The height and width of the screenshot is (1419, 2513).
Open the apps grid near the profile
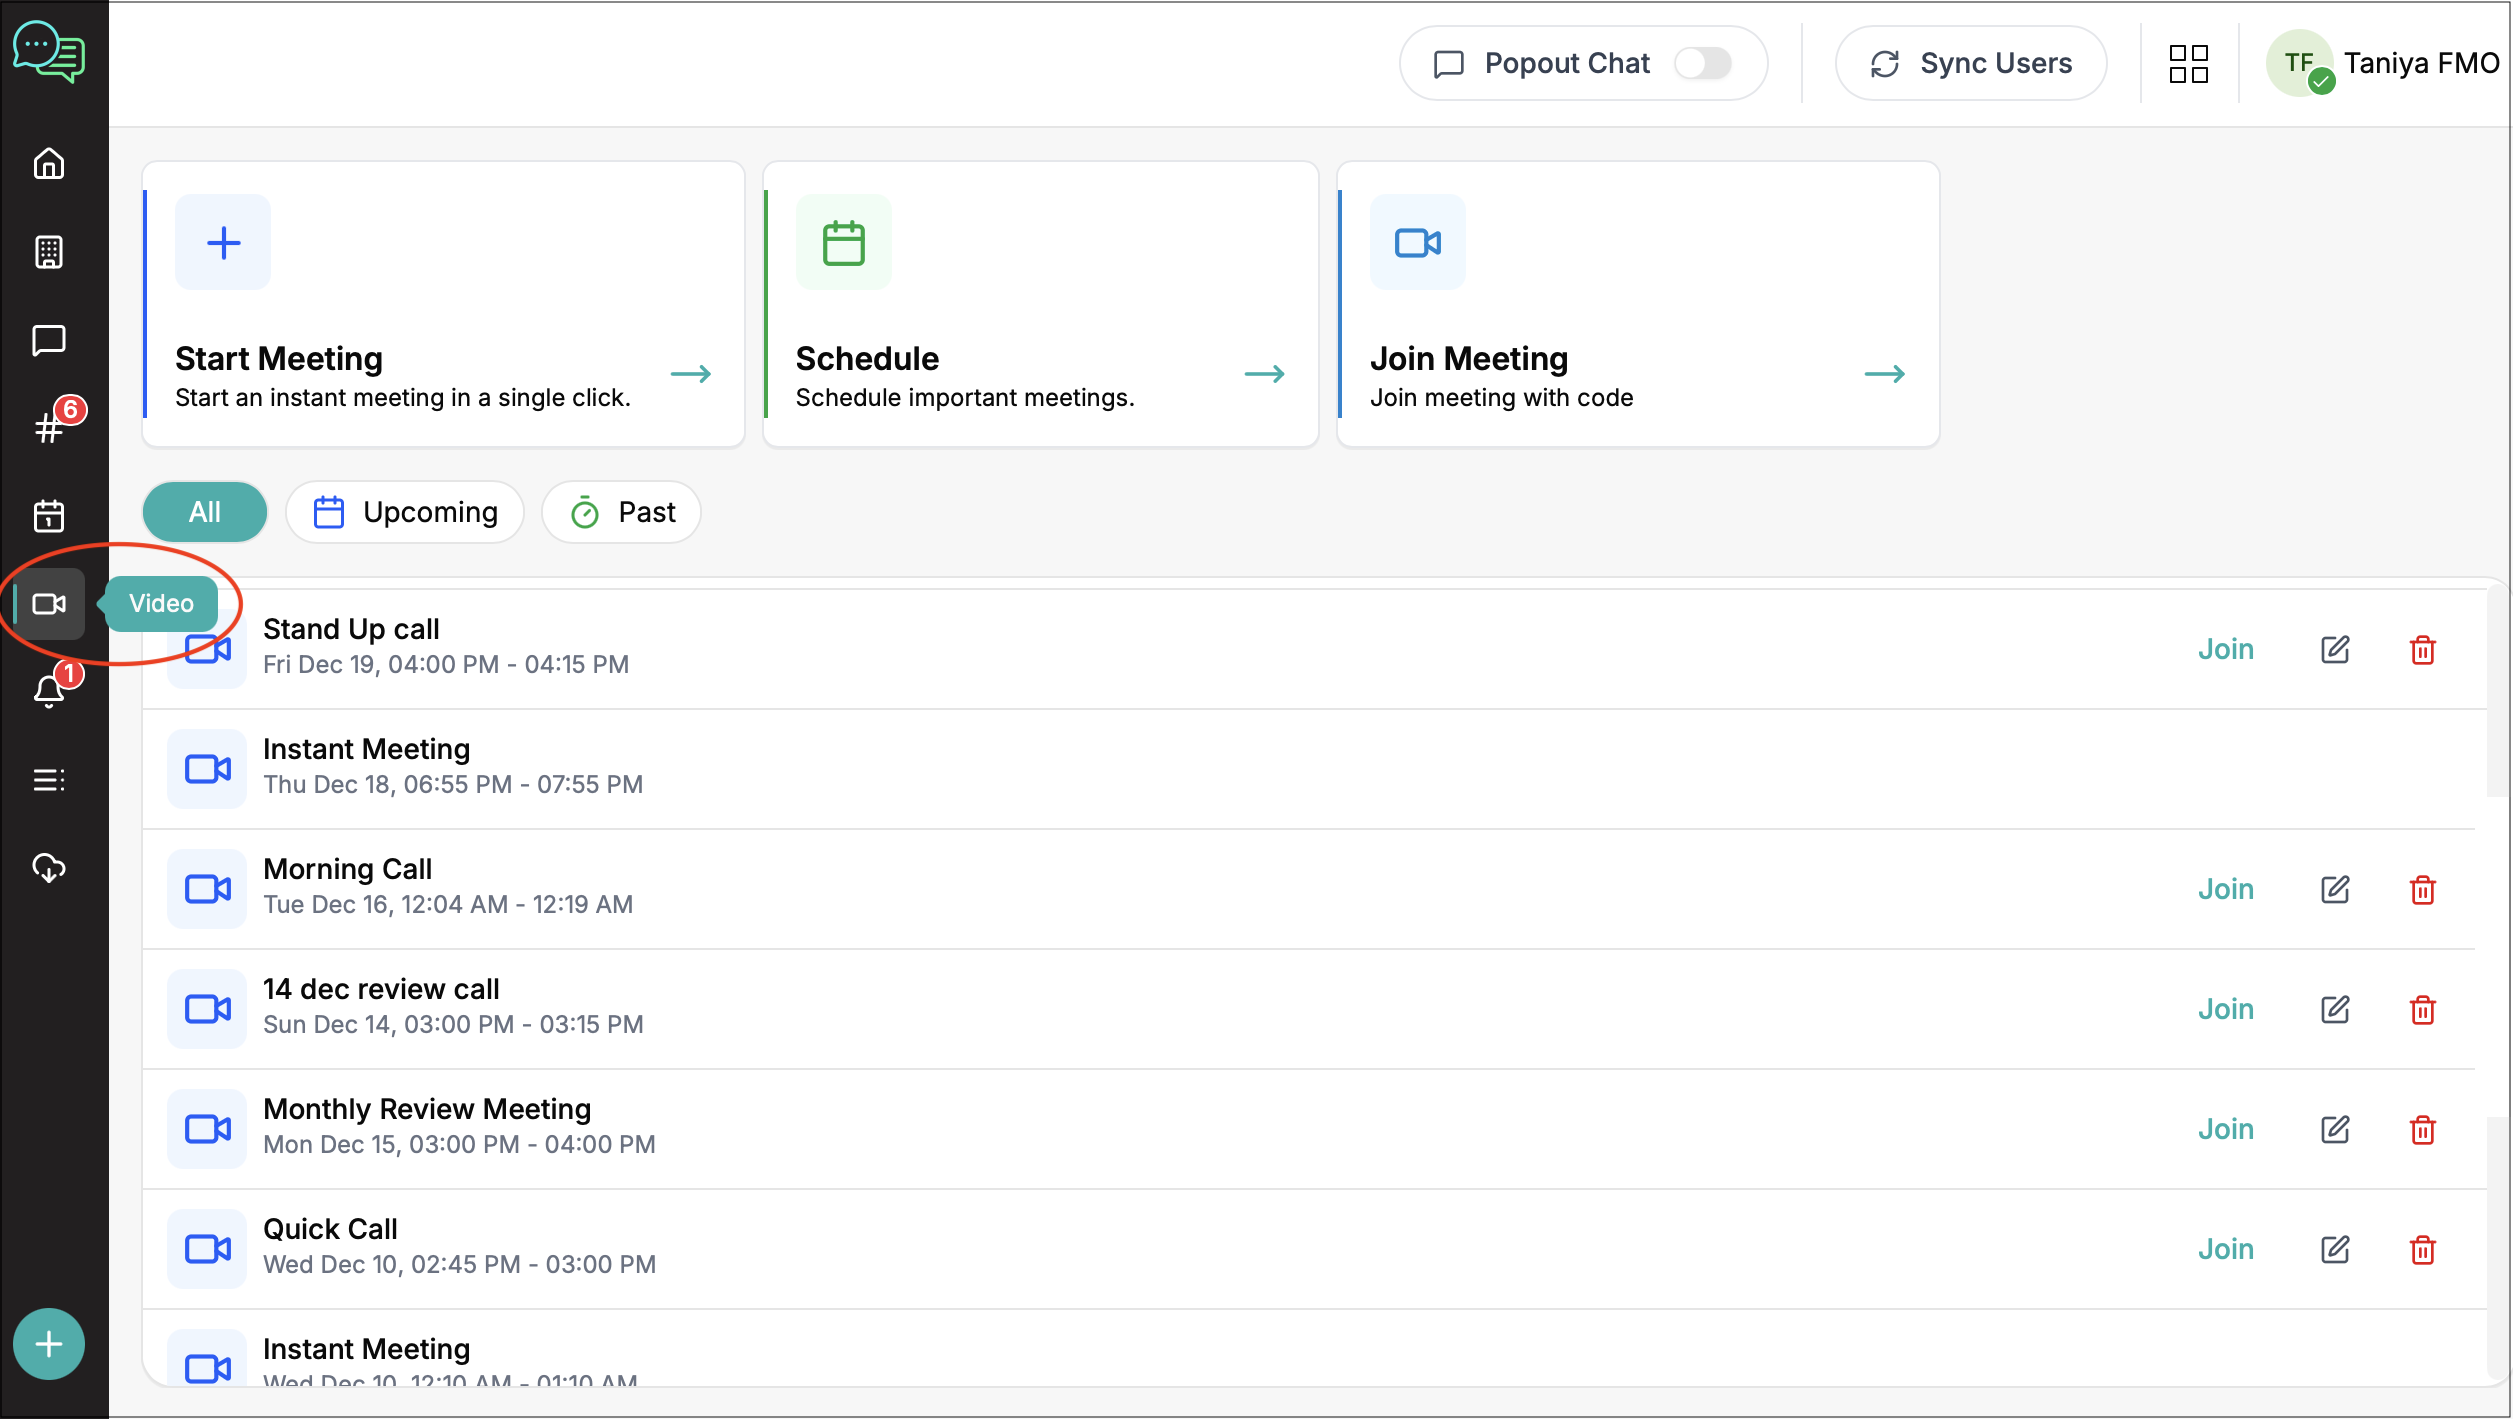tap(2189, 63)
